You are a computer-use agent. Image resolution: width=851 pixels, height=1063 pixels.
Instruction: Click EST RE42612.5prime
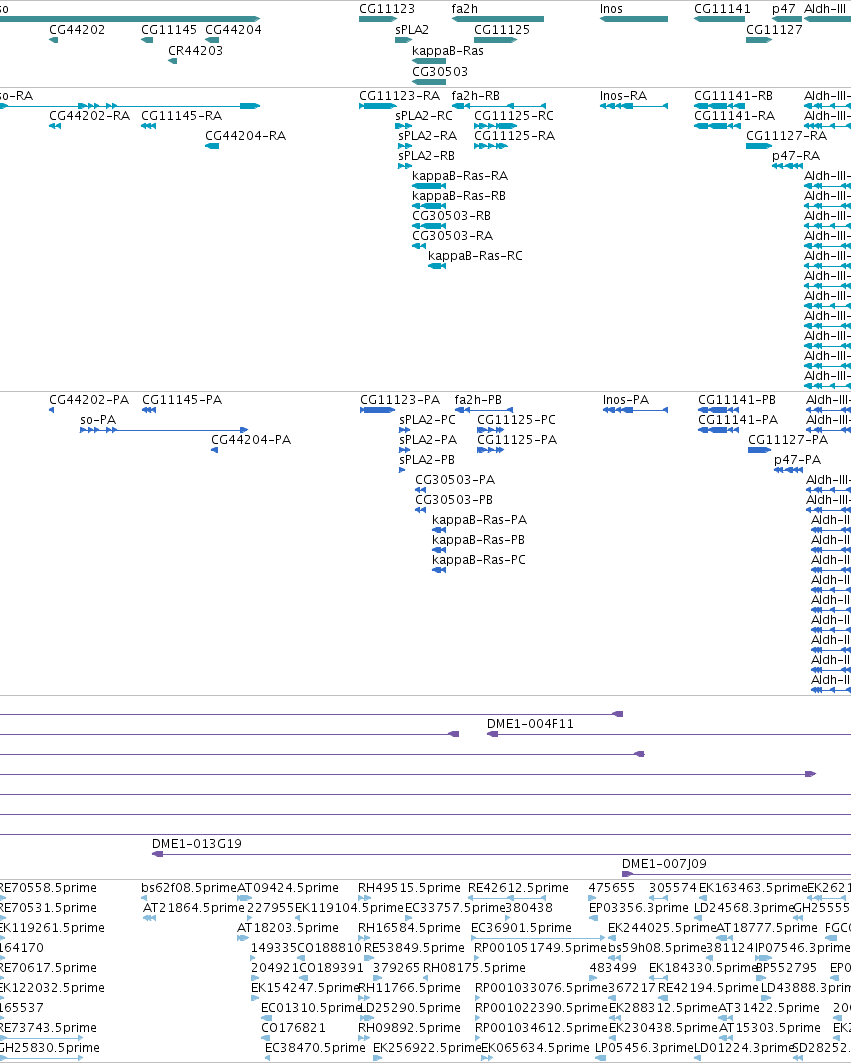[x=518, y=888]
